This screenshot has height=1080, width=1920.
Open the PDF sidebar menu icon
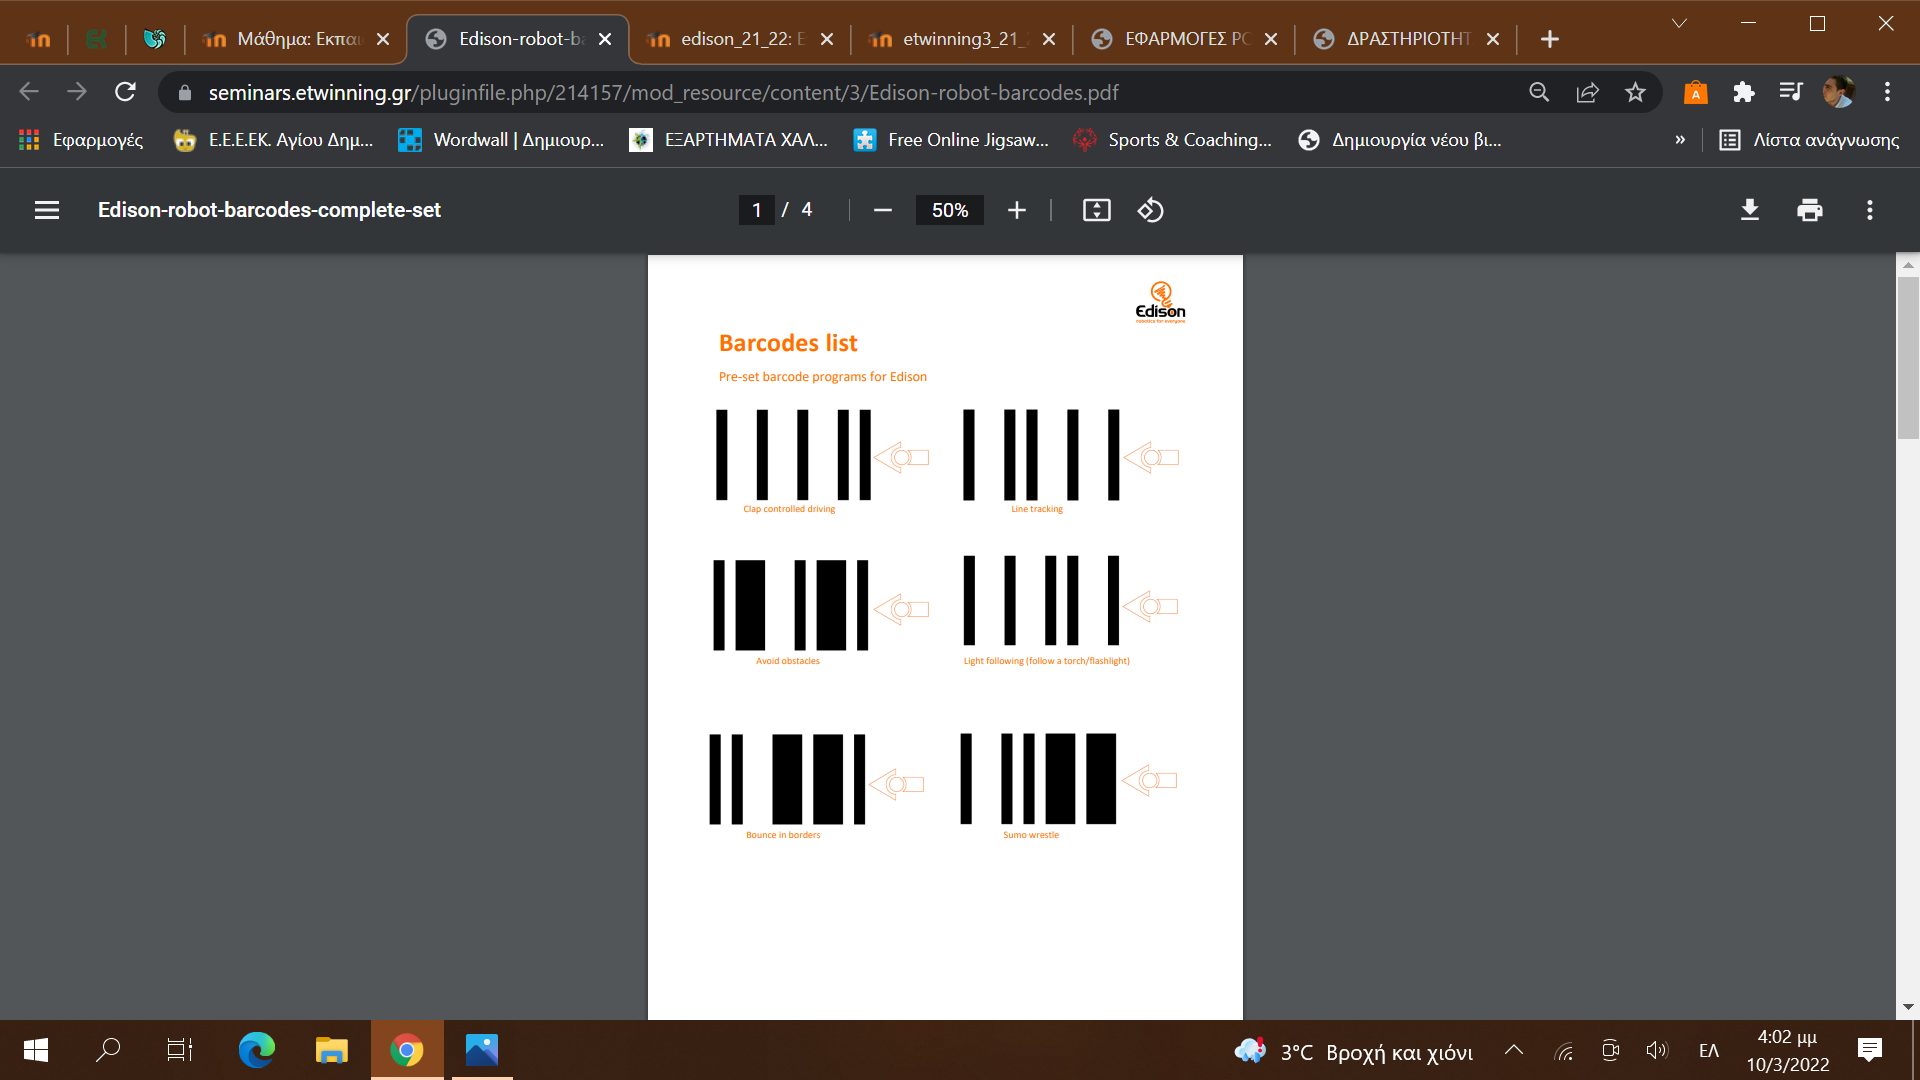click(x=47, y=210)
